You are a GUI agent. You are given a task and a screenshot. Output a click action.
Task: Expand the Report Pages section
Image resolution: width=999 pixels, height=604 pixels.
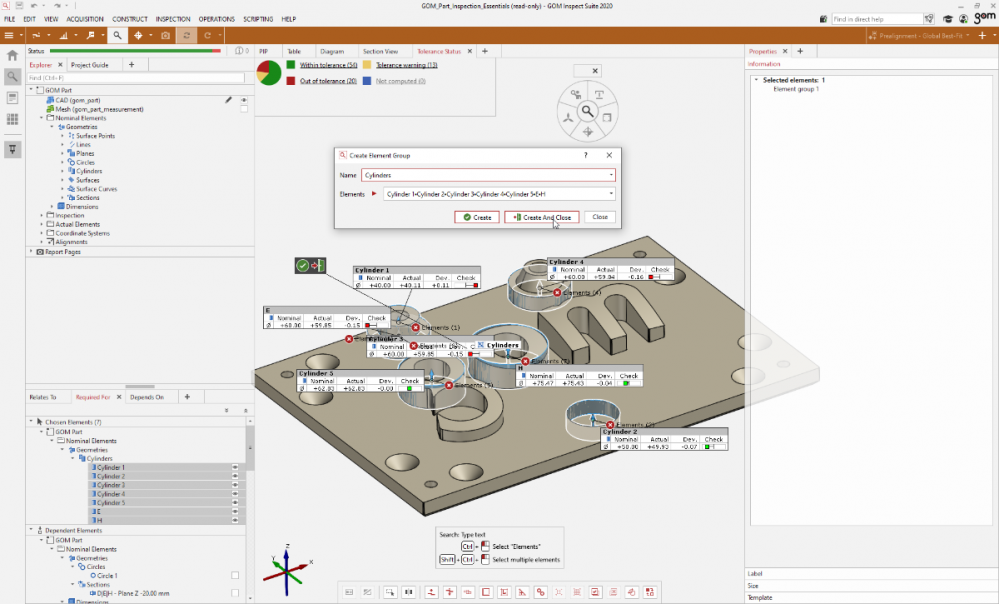(31, 252)
